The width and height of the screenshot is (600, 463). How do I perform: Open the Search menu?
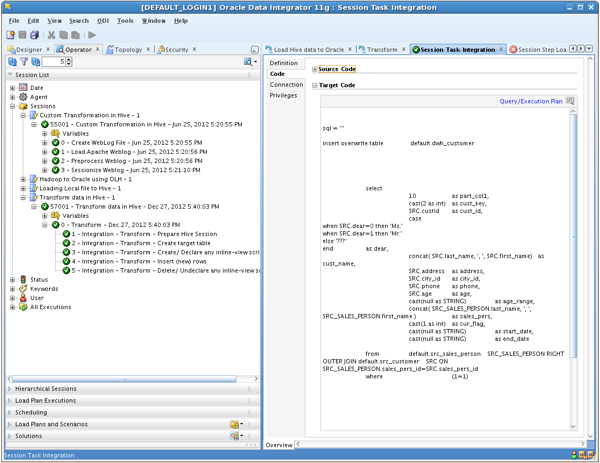[79, 21]
